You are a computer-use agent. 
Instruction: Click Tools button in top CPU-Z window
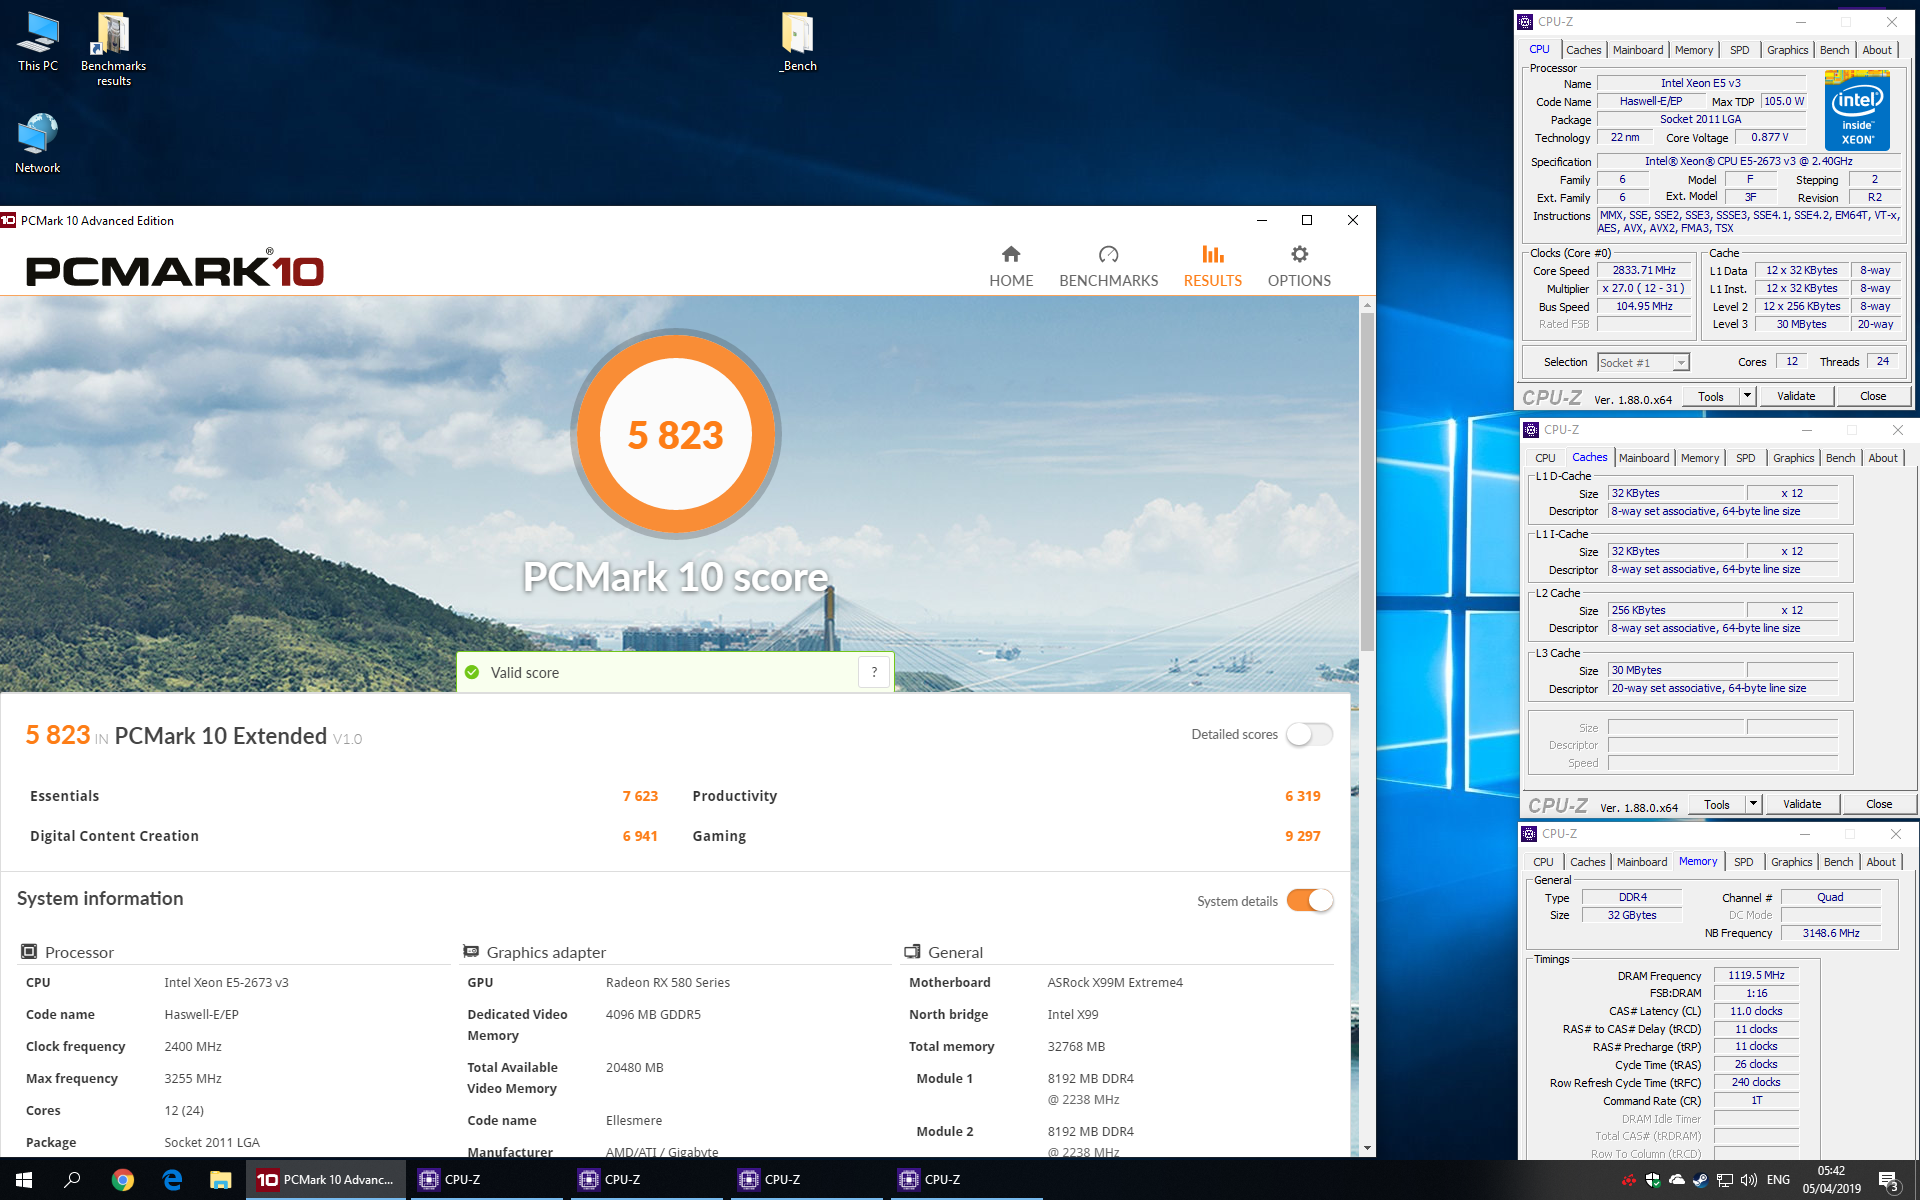pyautogui.click(x=1711, y=396)
